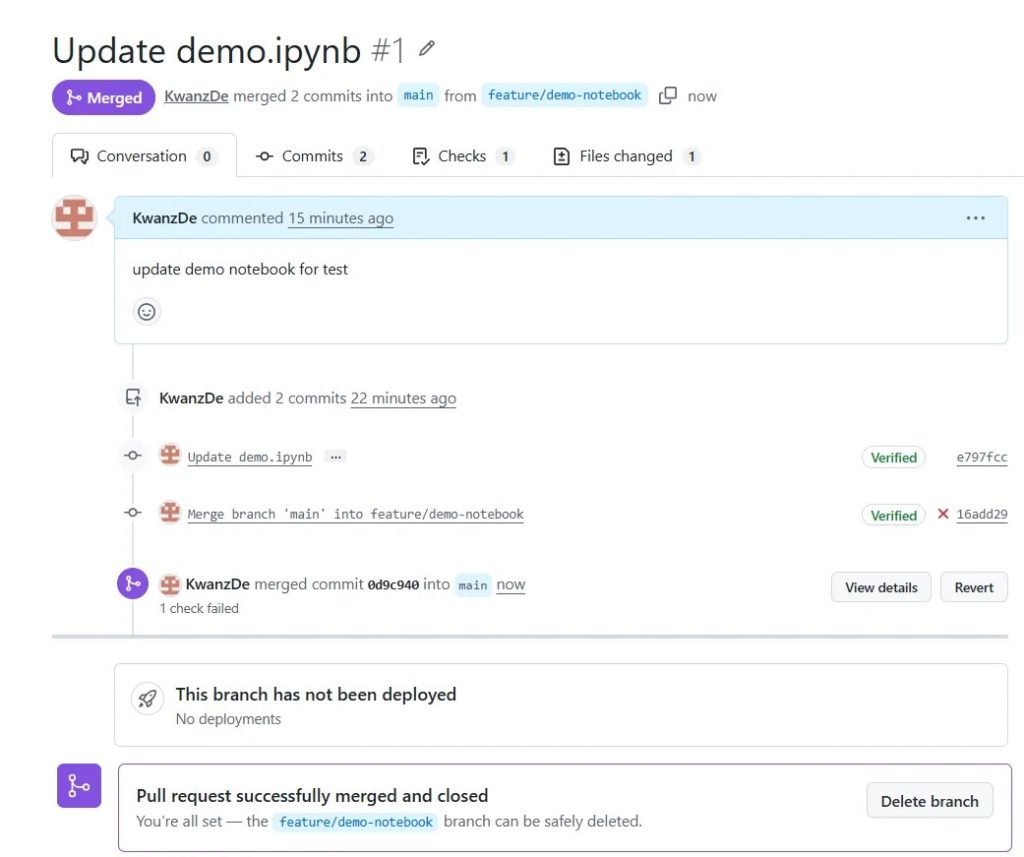The width and height of the screenshot is (1024, 857).
Task: Open the Update demo.ipynb commit link
Action: coord(249,457)
